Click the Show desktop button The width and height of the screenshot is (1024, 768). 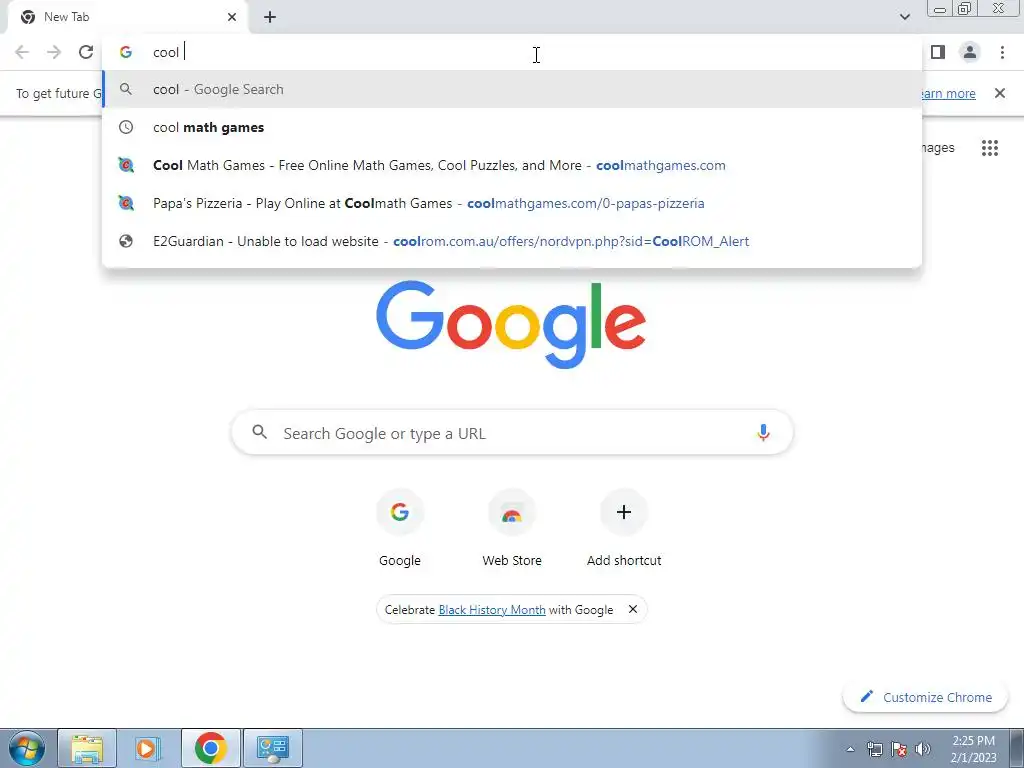(1016, 748)
